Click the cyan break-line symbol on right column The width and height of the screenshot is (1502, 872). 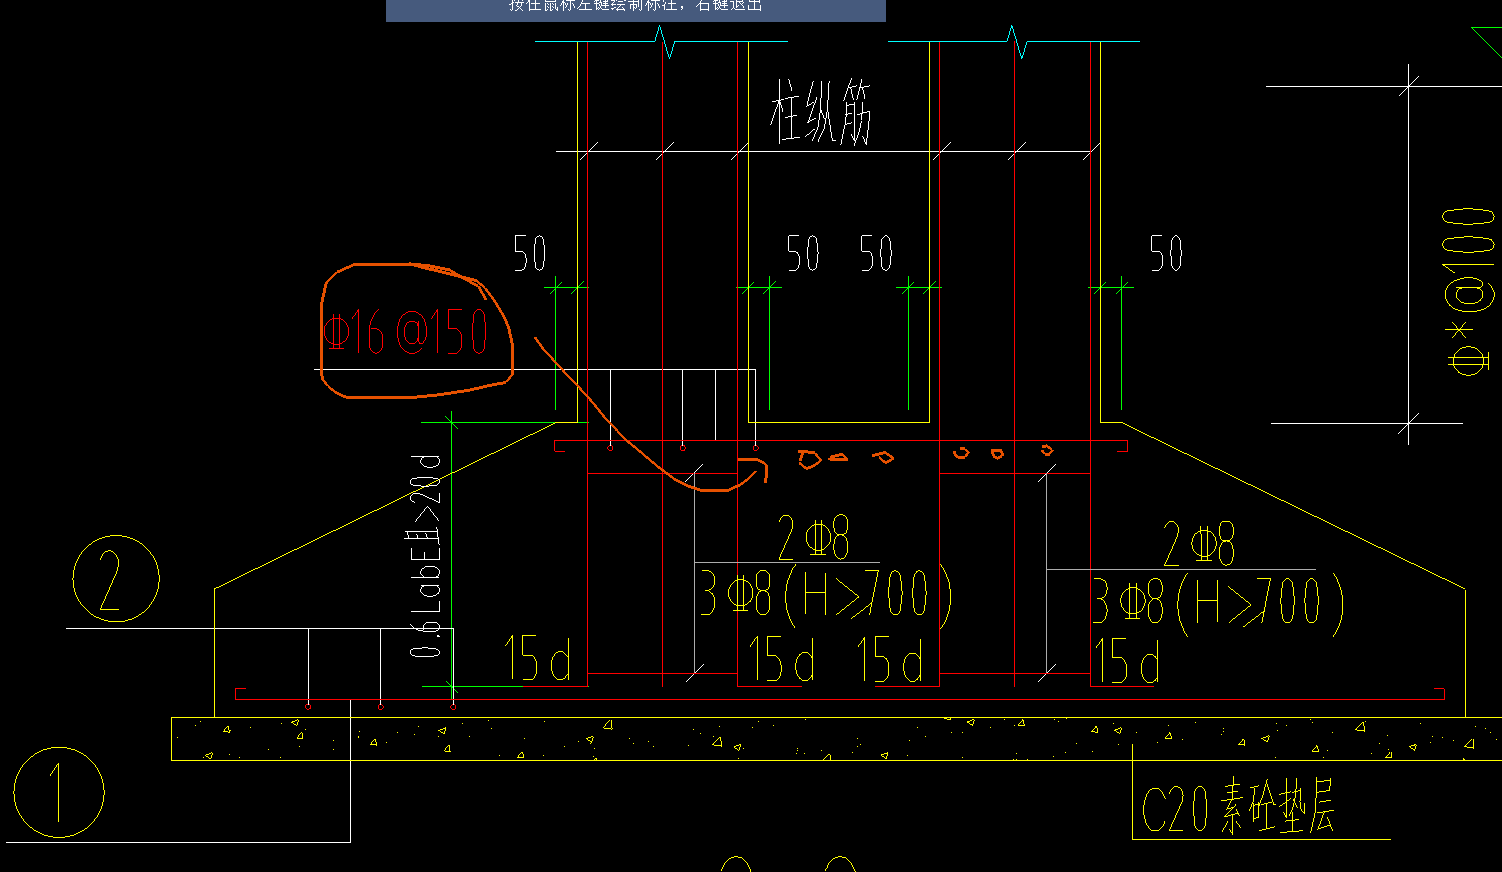(1017, 42)
